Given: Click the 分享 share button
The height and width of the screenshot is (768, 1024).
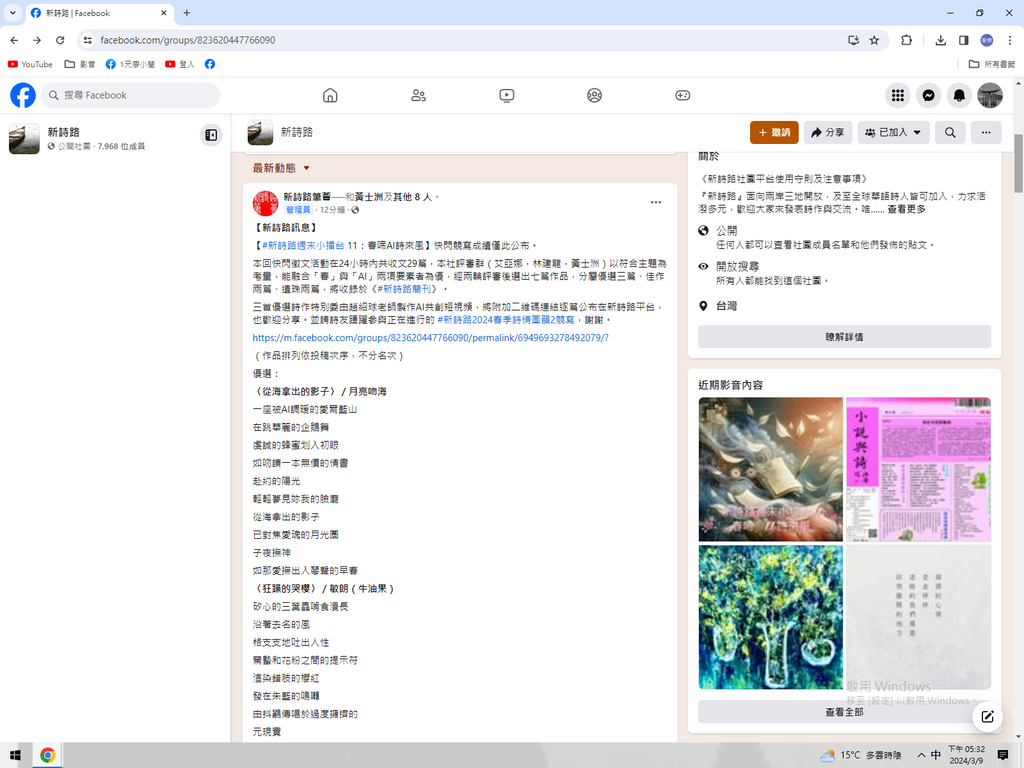Looking at the screenshot, I should pos(827,132).
